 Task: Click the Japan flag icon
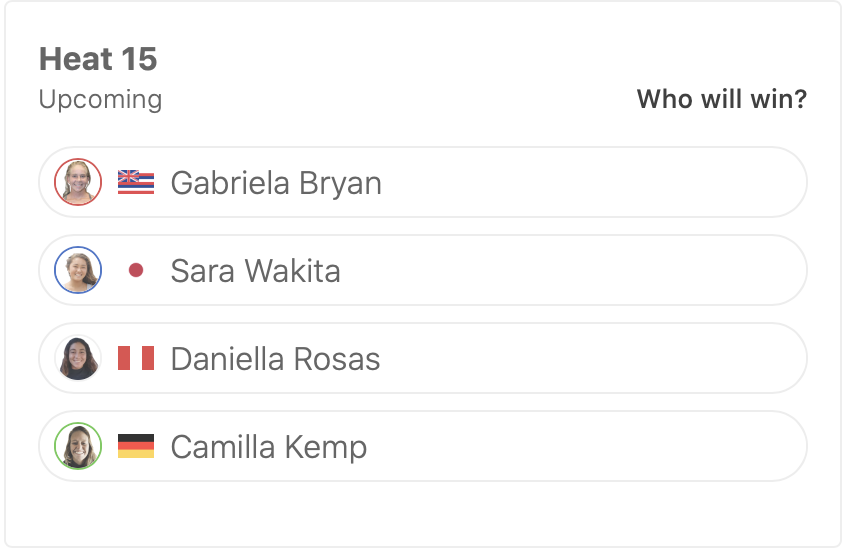pyautogui.click(x=136, y=270)
